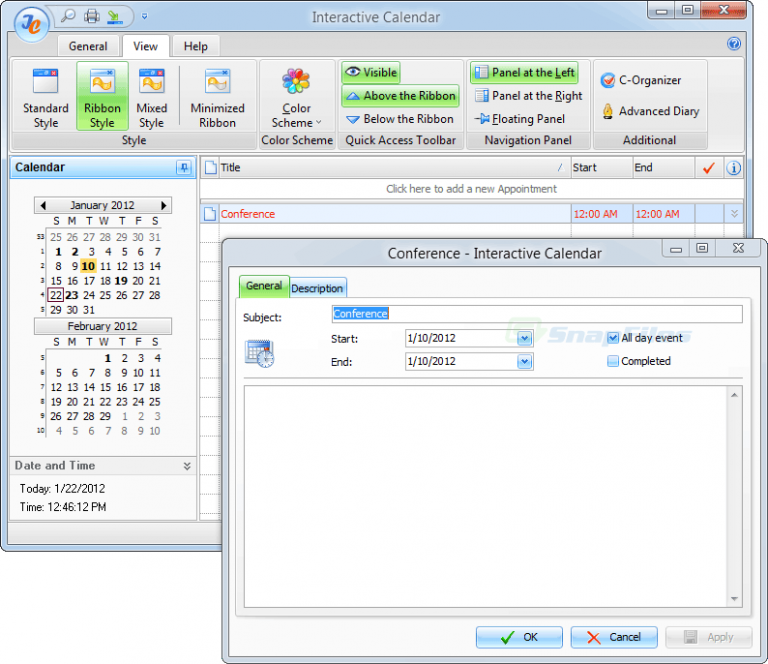The width and height of the screenshot is (768, 664).
Task: Sort by the Title column header
Action: tap(394, 167)
